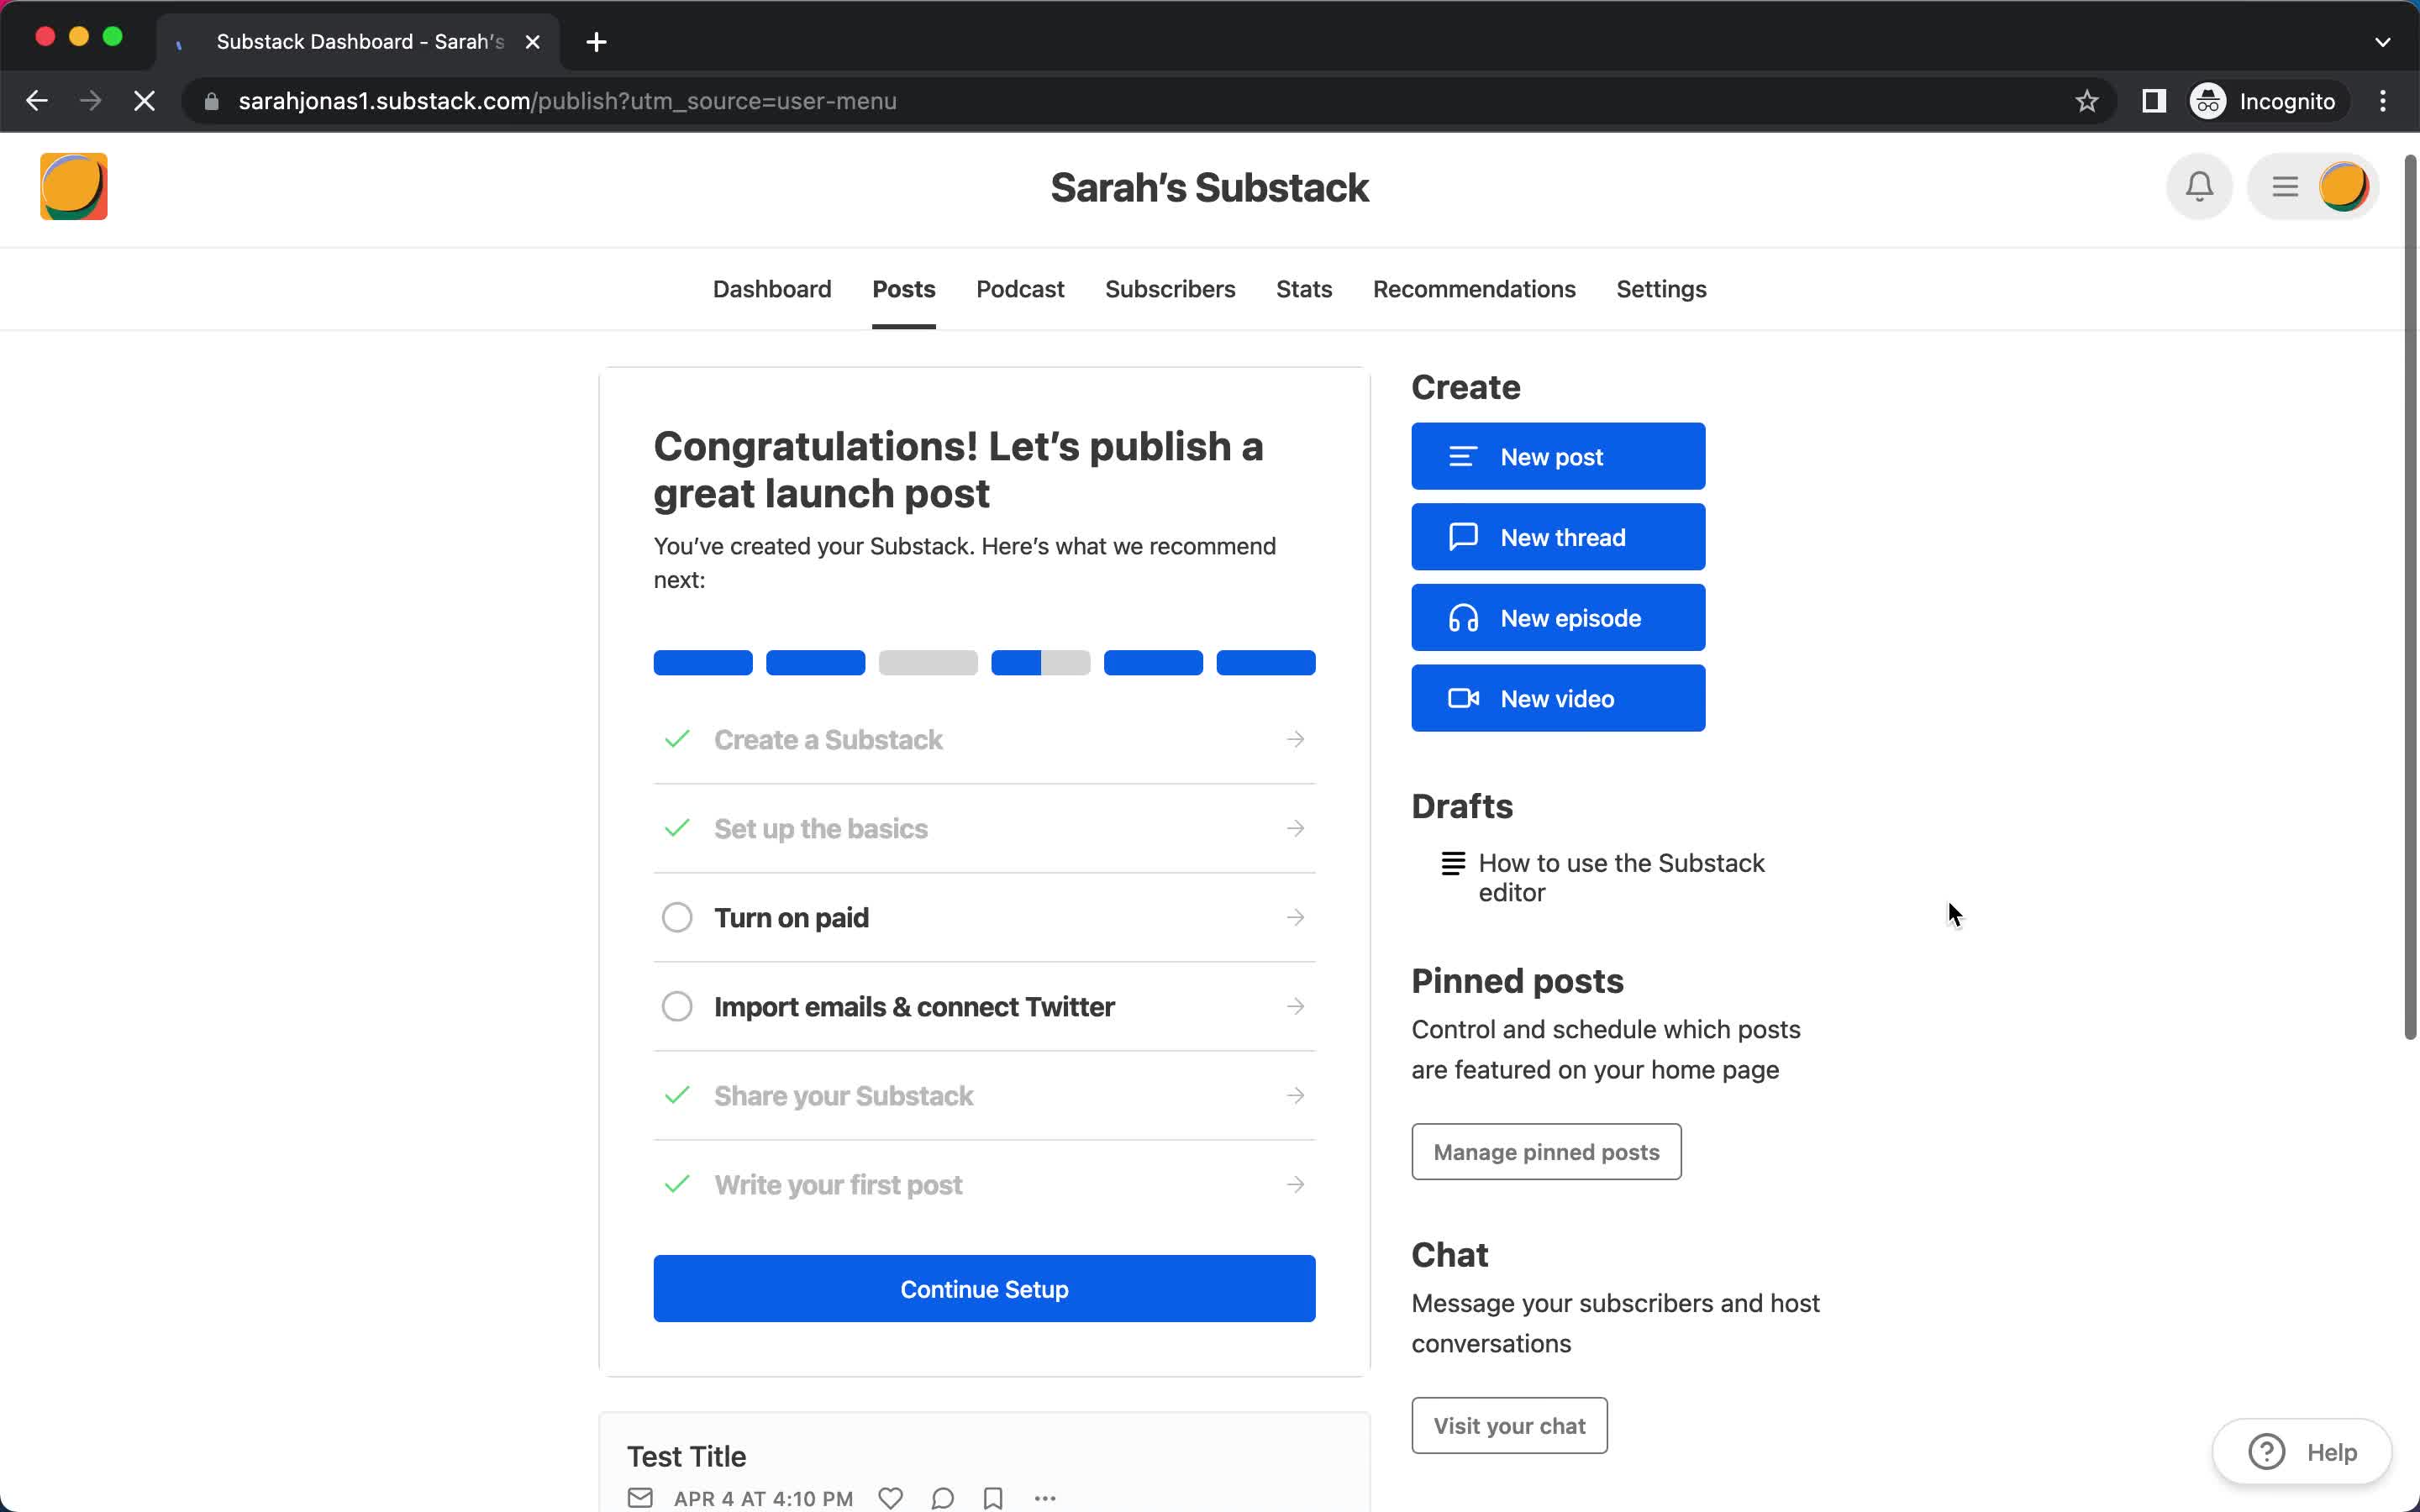This screenshot has height=1512, width=2420.
Task: Go back with the browser back arrow
Action: coord(36,101)
